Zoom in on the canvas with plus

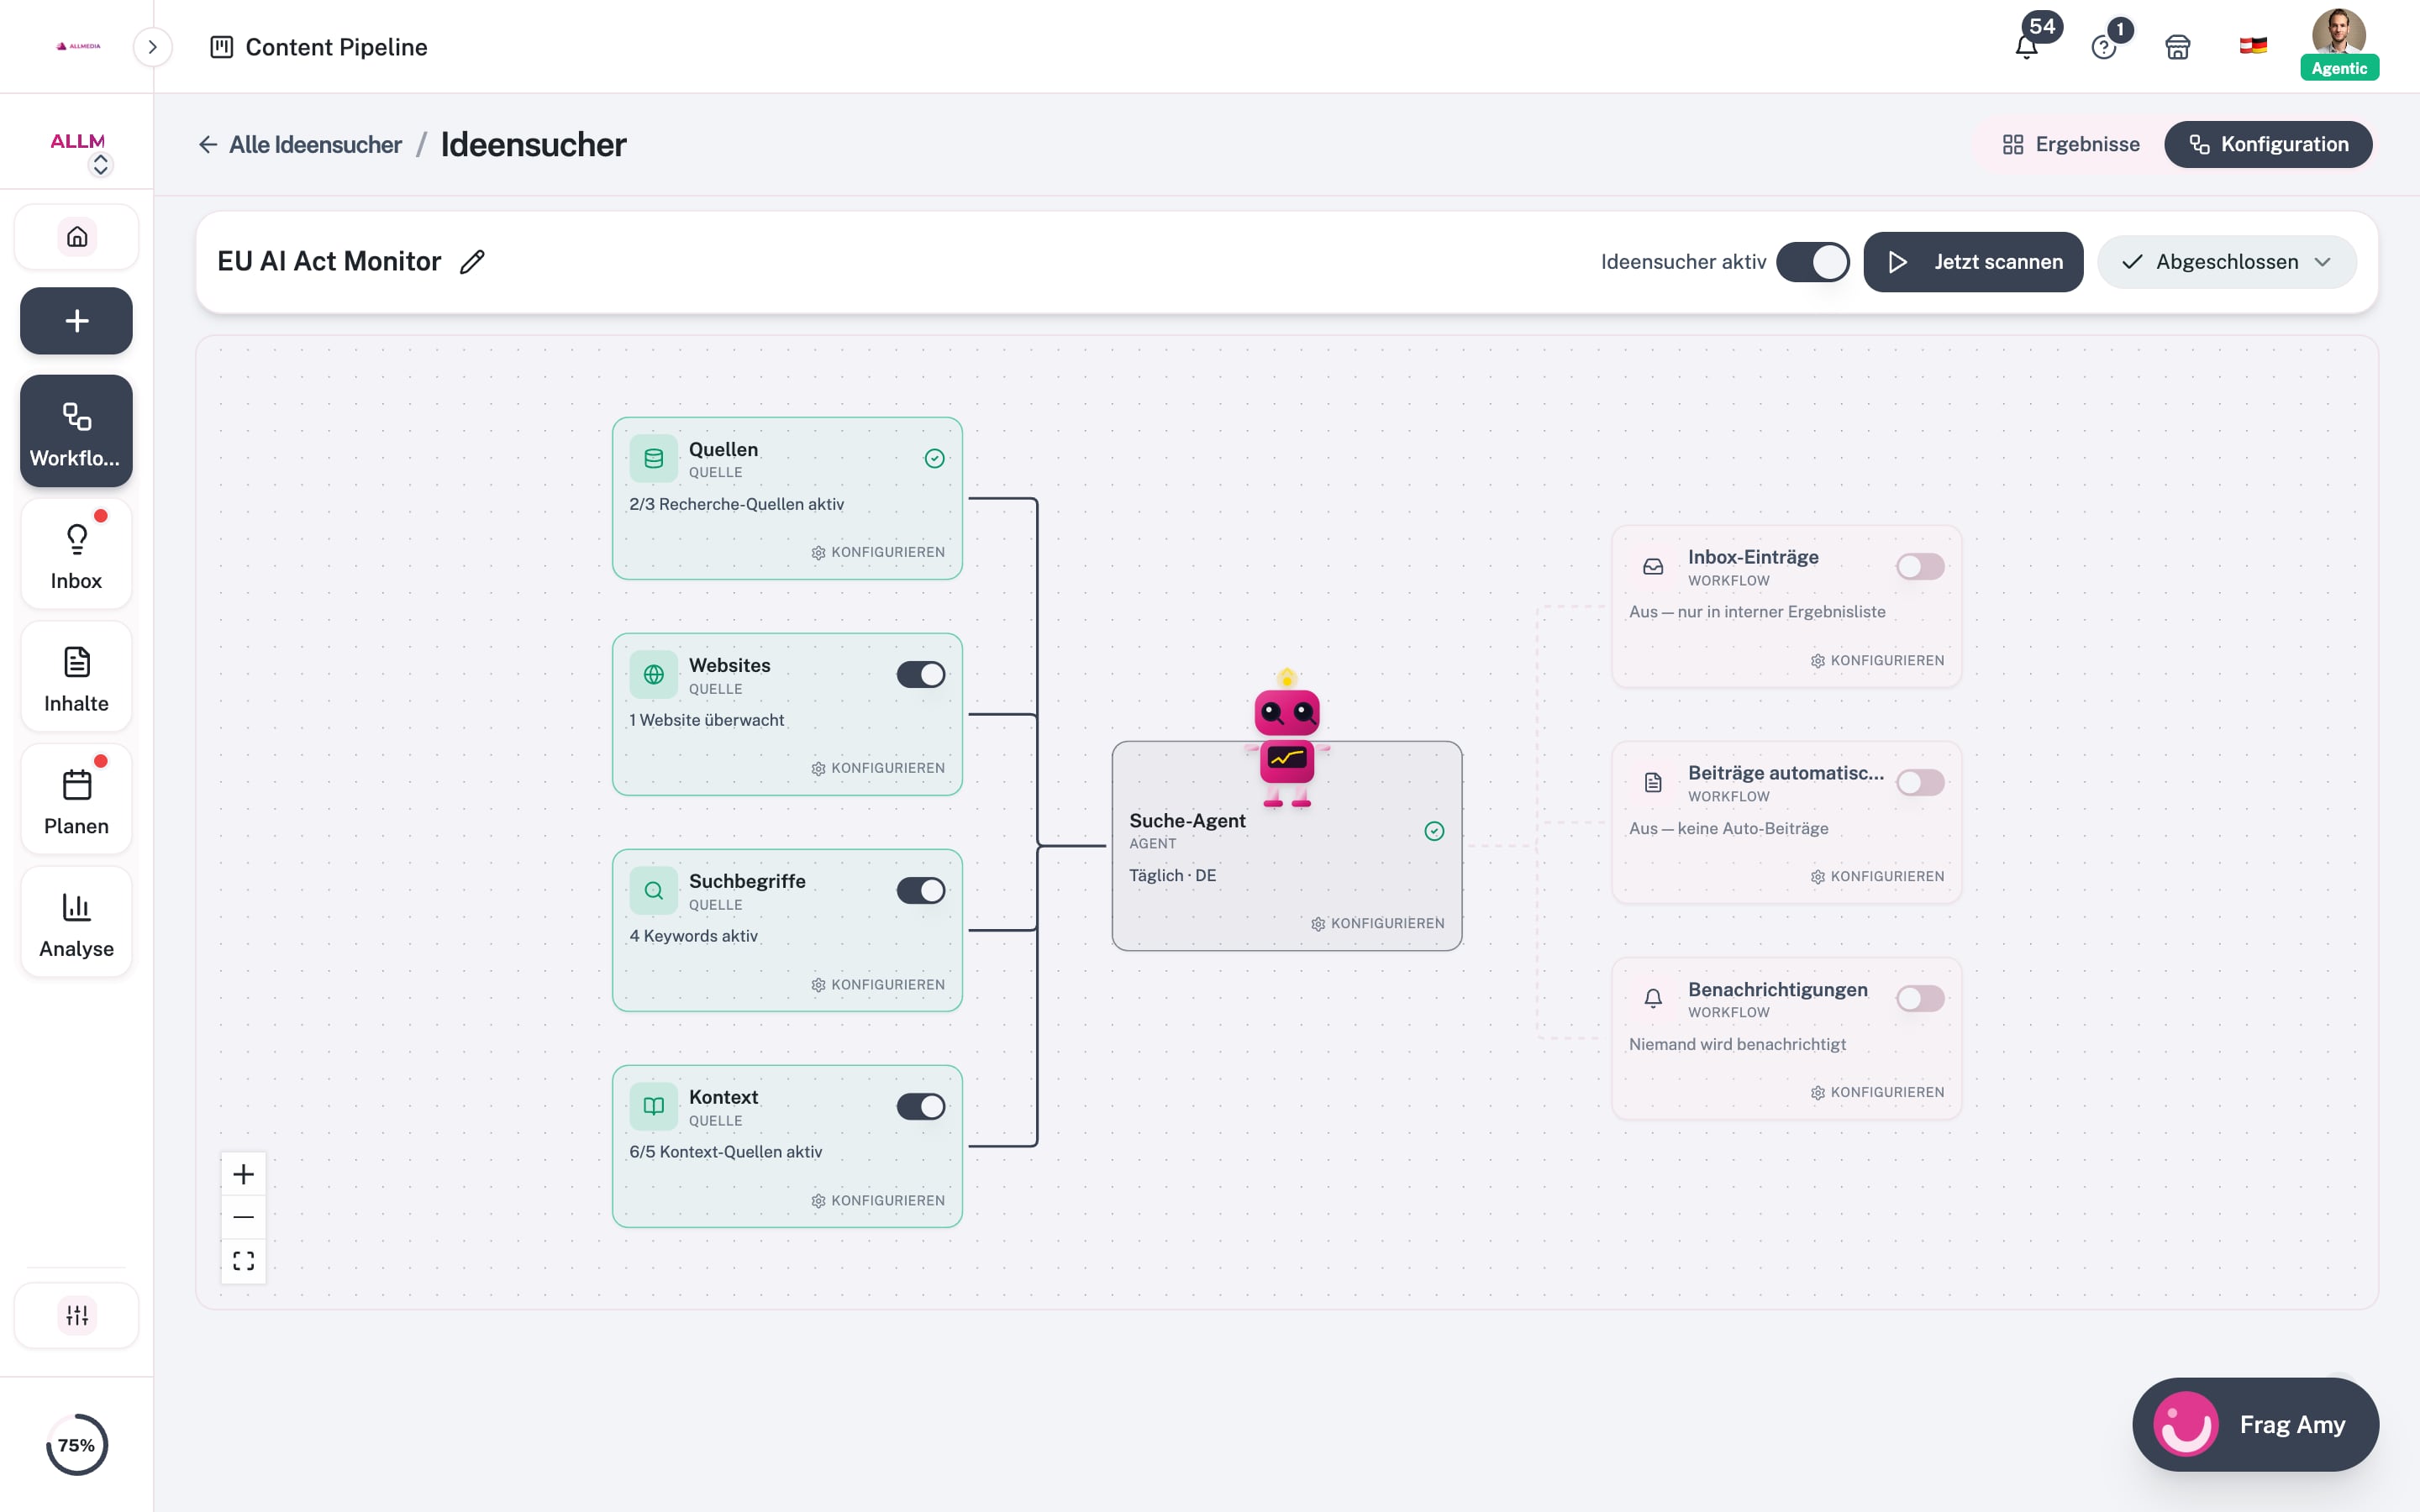tap(243, 1174)
